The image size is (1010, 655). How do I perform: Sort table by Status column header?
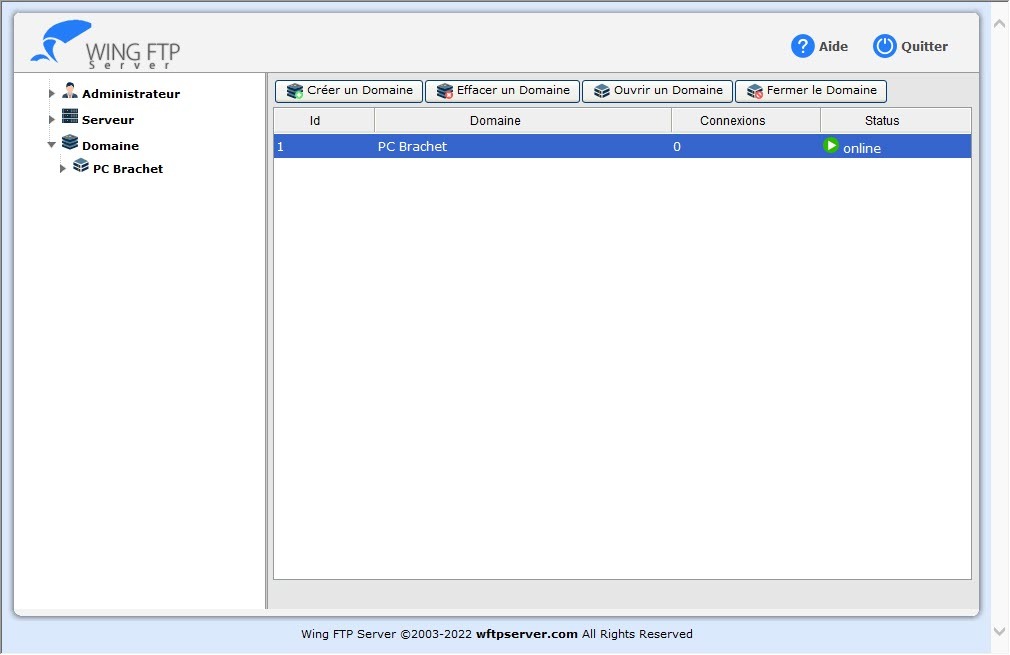click(x=895, y=120)
